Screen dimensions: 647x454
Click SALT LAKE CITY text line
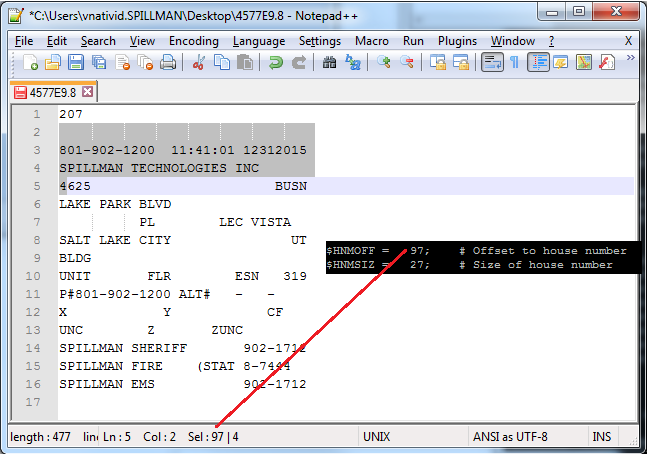tap(115, 240)
